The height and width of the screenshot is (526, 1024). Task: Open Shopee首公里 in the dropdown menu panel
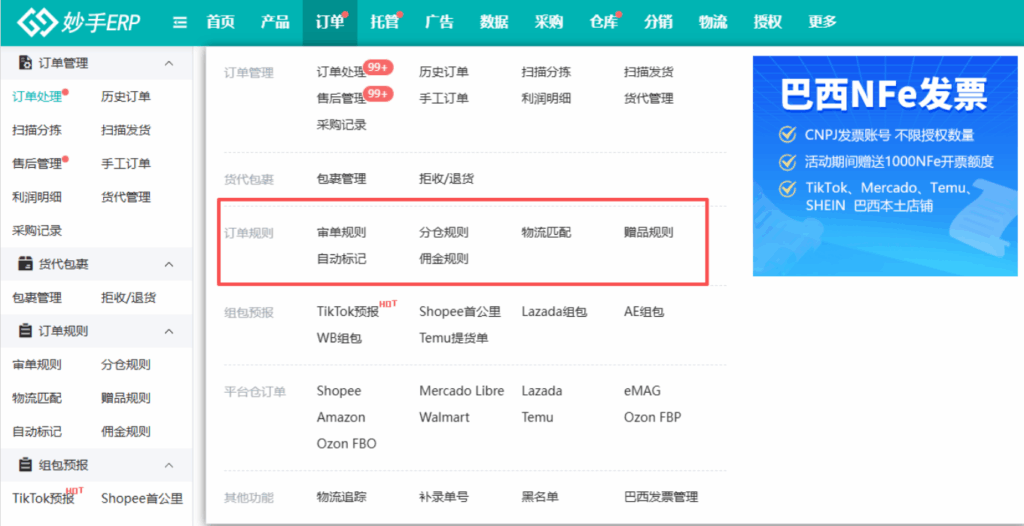point(460,312)
